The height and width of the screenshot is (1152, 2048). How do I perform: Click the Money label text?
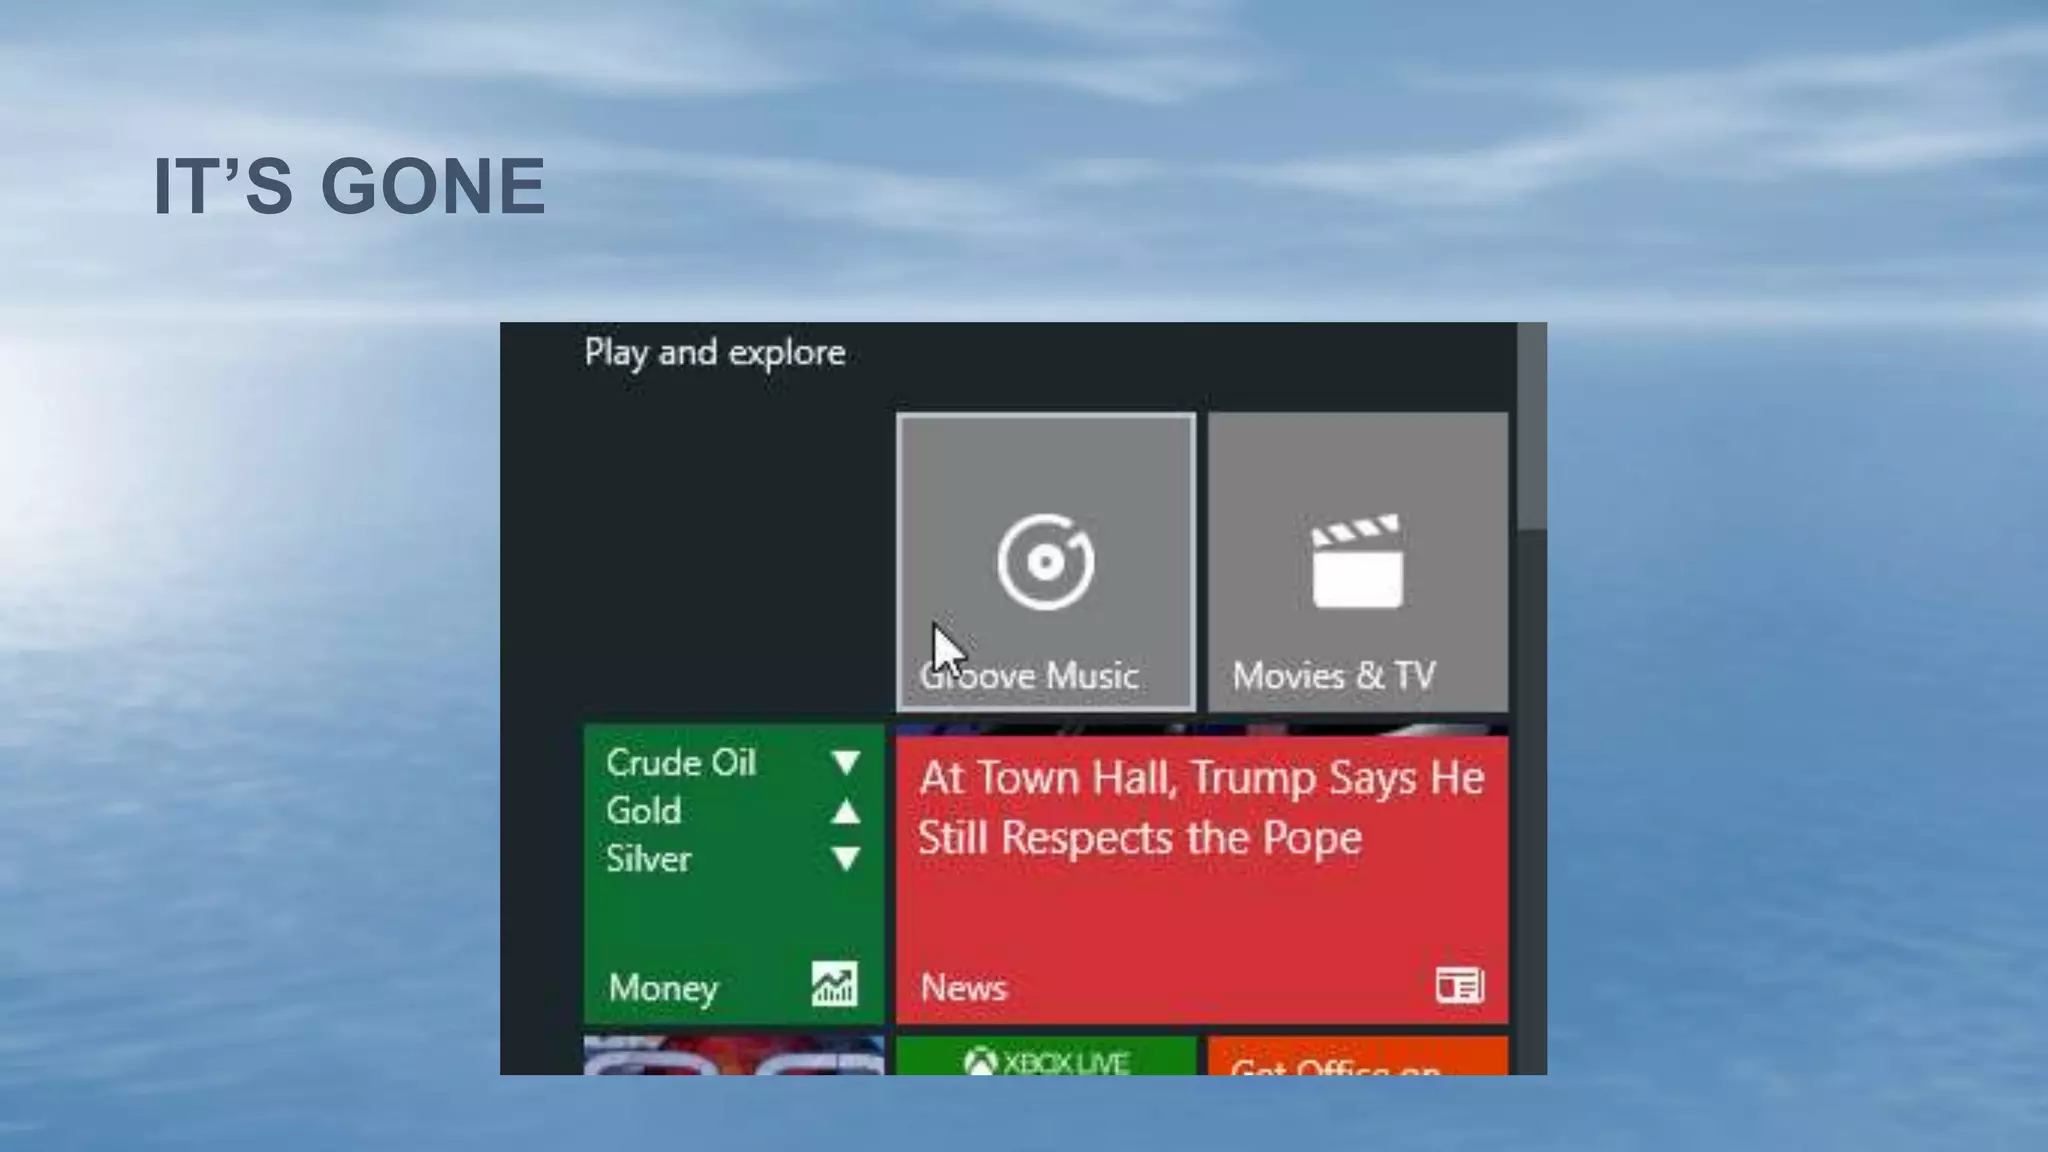pyautogui.click(x=662, y=988)
